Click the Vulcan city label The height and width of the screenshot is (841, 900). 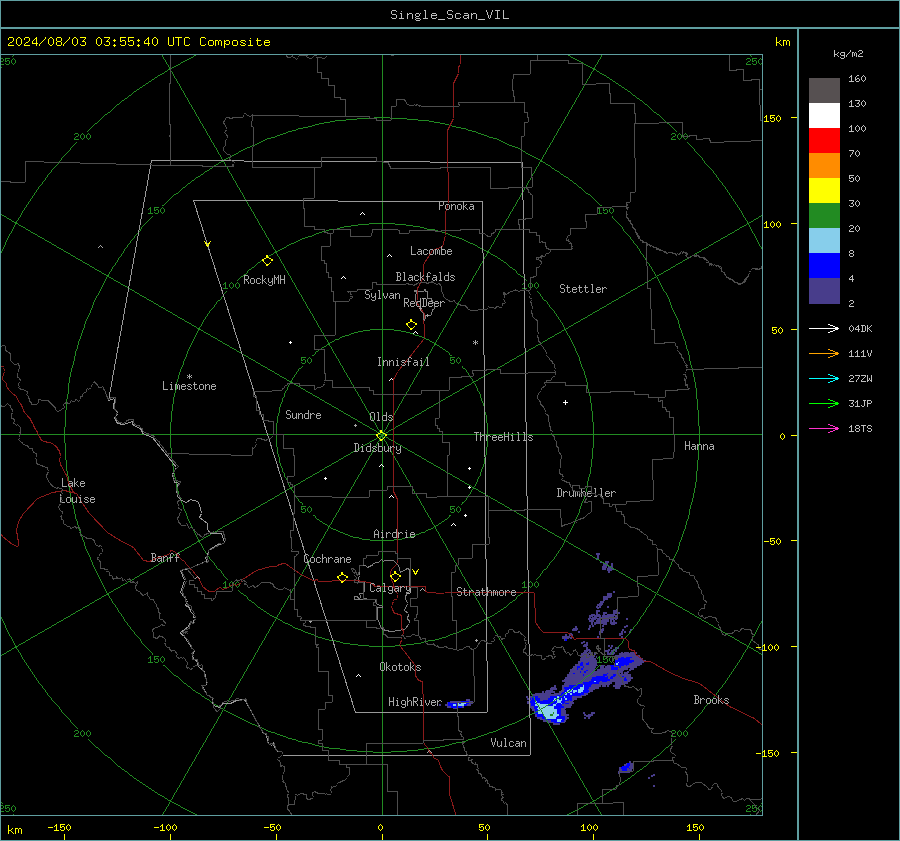[508, 743]
